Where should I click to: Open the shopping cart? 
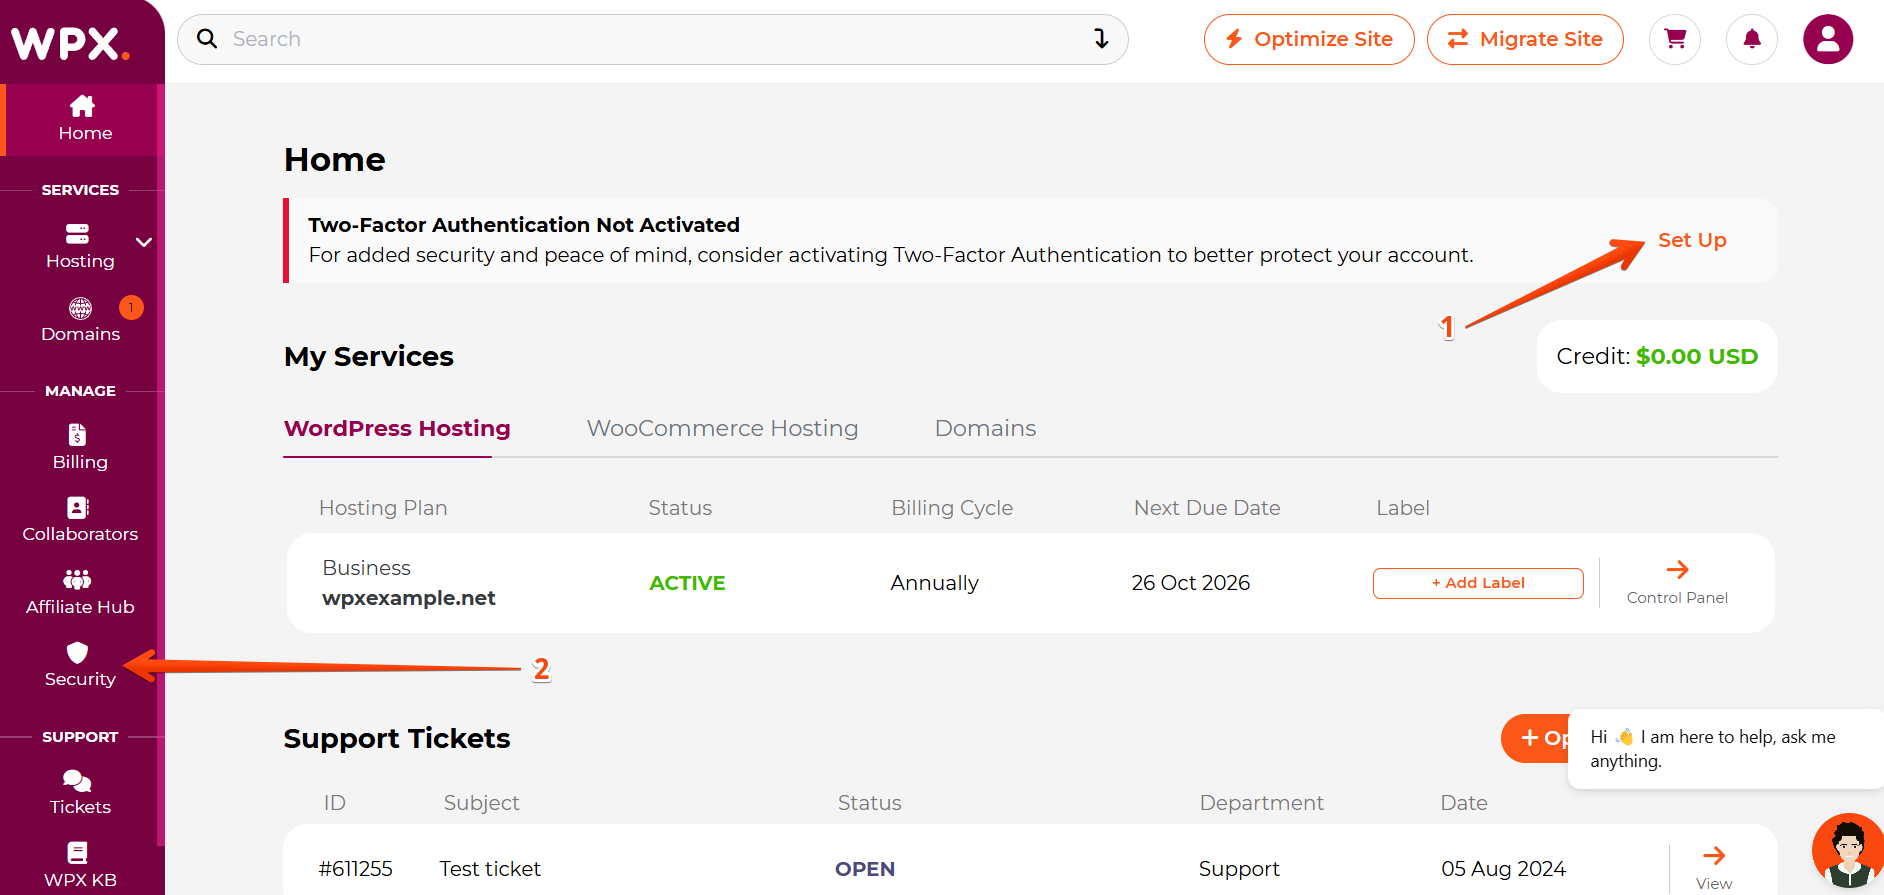[1675, 39]
